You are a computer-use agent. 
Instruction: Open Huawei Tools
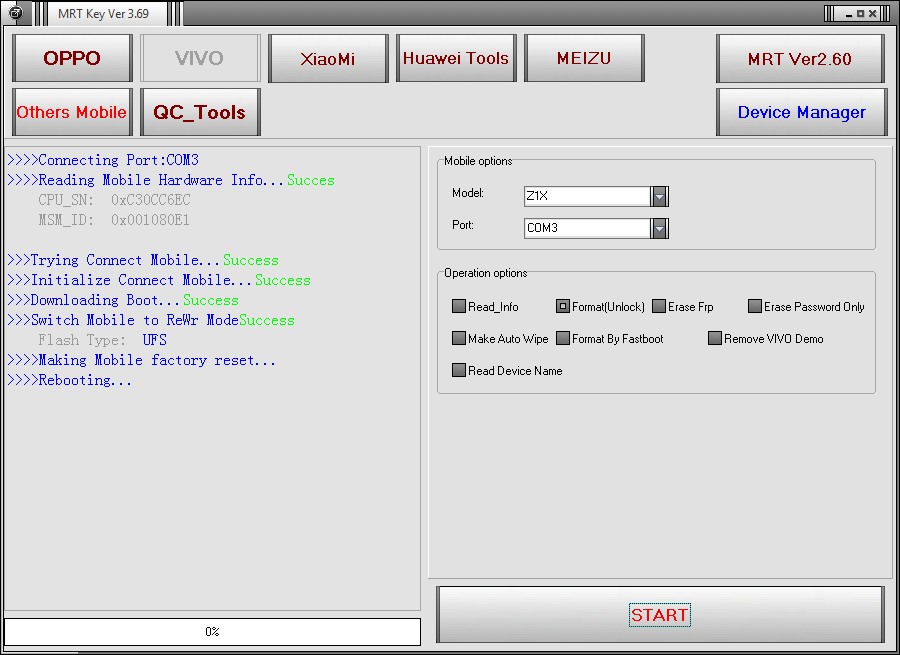tap(456, 58)
